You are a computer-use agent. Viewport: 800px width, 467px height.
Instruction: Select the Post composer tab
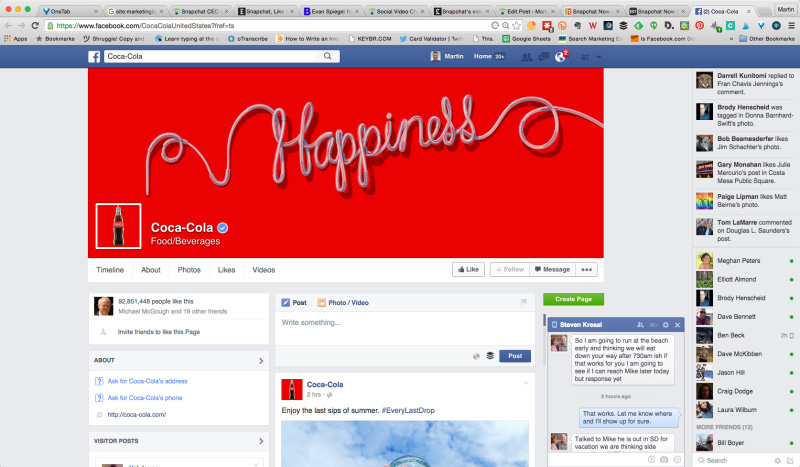pos(294,303)
